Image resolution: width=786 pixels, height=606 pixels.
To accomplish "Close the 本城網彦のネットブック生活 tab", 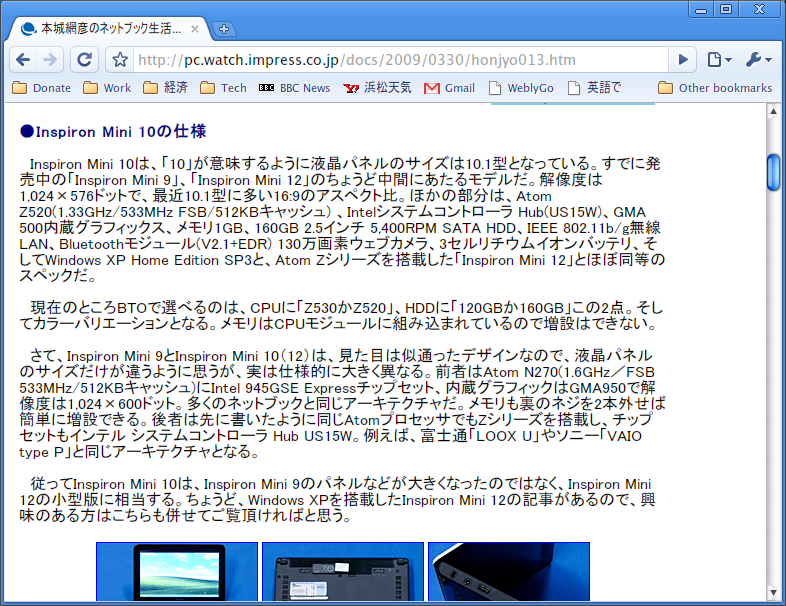I will (x=194, y=29).
